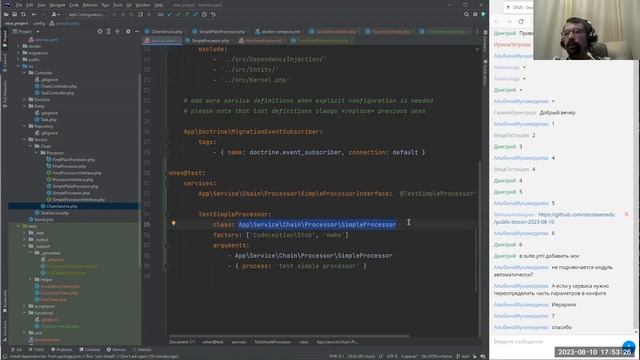The image size is (640, 360).
Task: Click the Synchronize/reload toolbar icon
Action: click(x=23, y=14)
